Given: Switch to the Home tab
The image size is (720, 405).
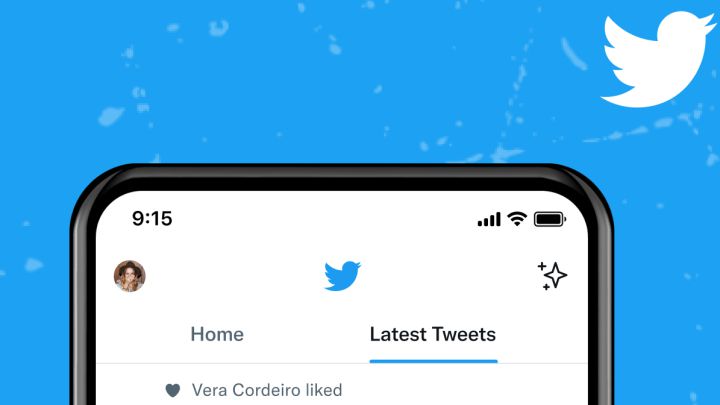Looking at the screenshot, I should point(217,334).
